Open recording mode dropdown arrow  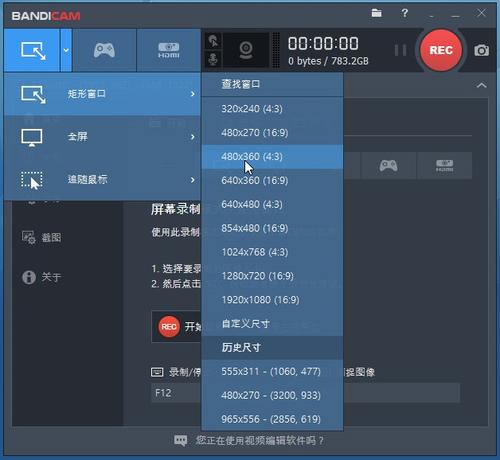pos(66,50)
